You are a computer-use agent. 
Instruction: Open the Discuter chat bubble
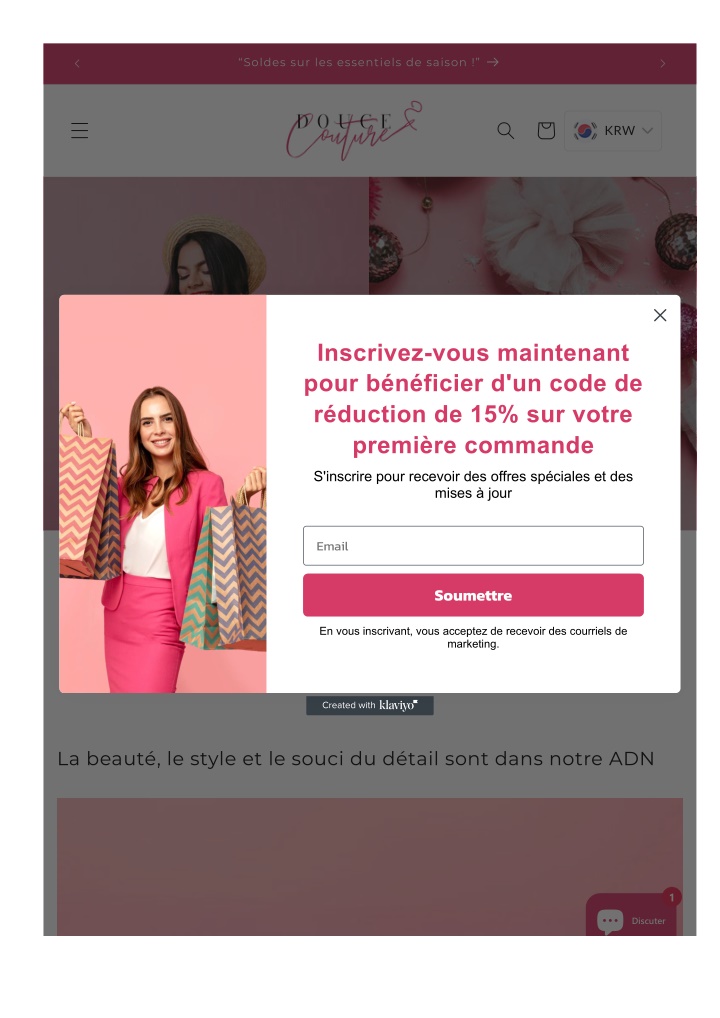click(x=630, y=917)
